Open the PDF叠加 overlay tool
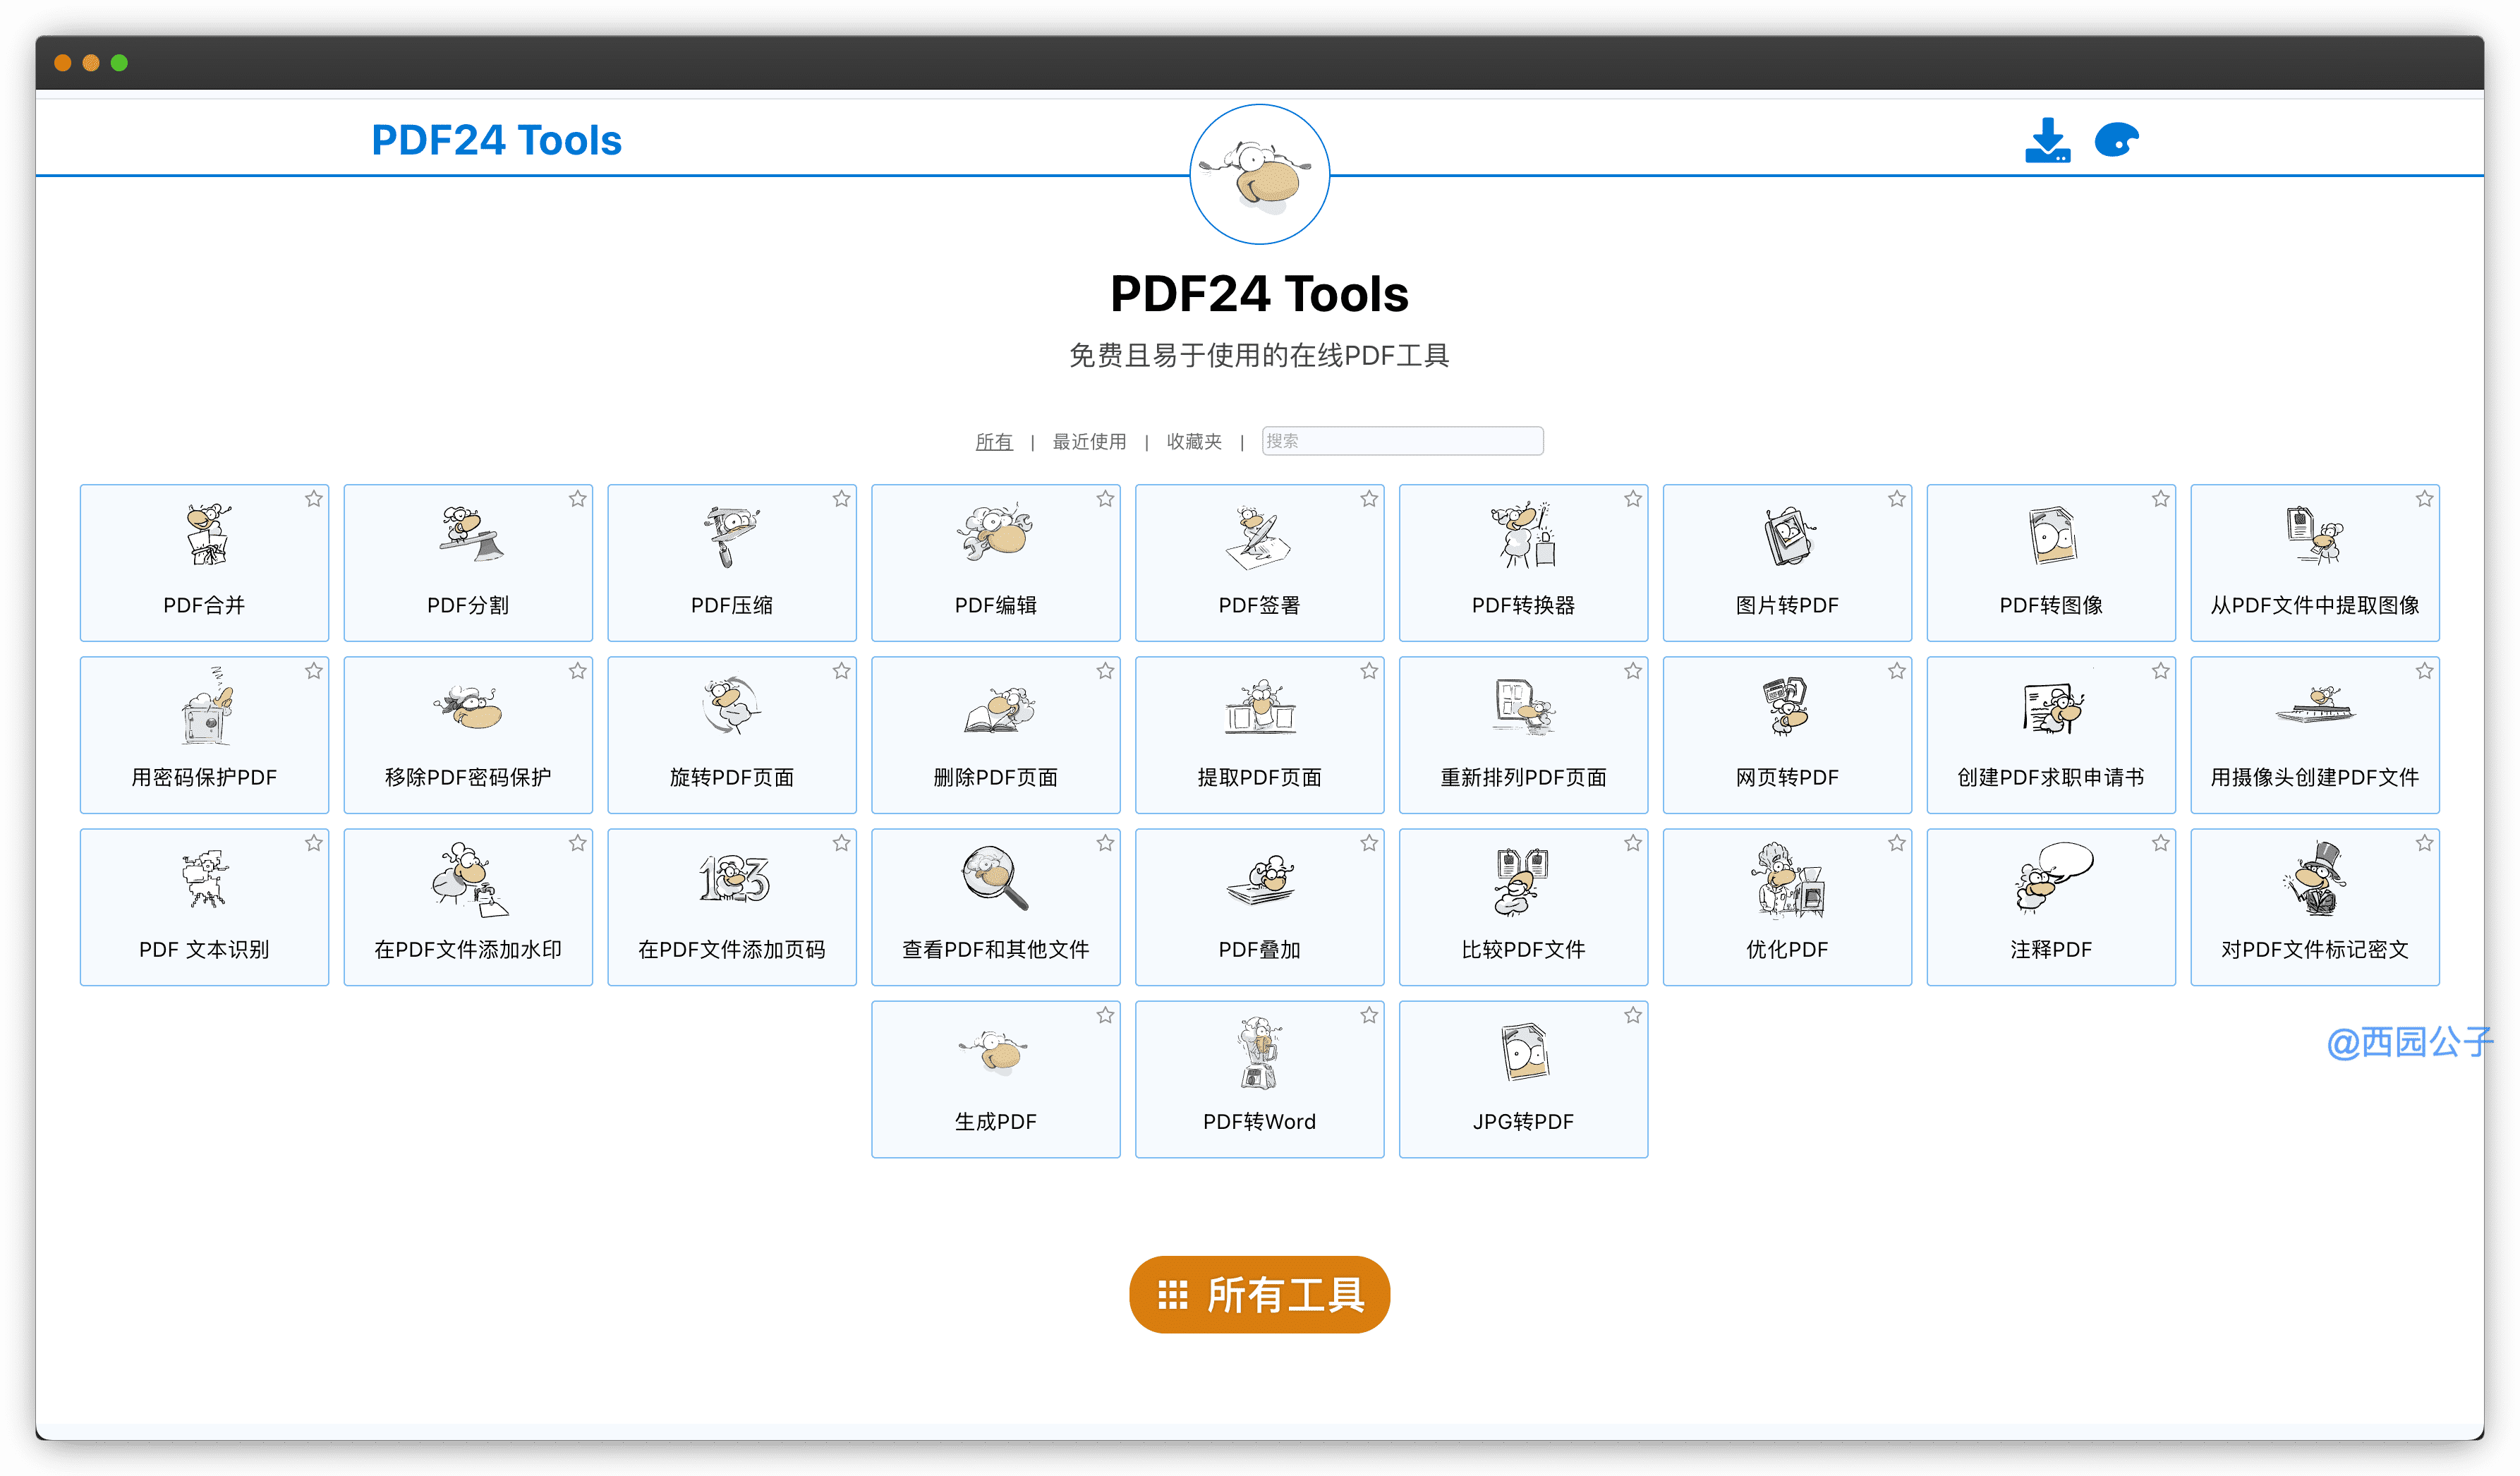Image resolution: width=2520 pixels, height=1476 pixels. pos(1260,907)
